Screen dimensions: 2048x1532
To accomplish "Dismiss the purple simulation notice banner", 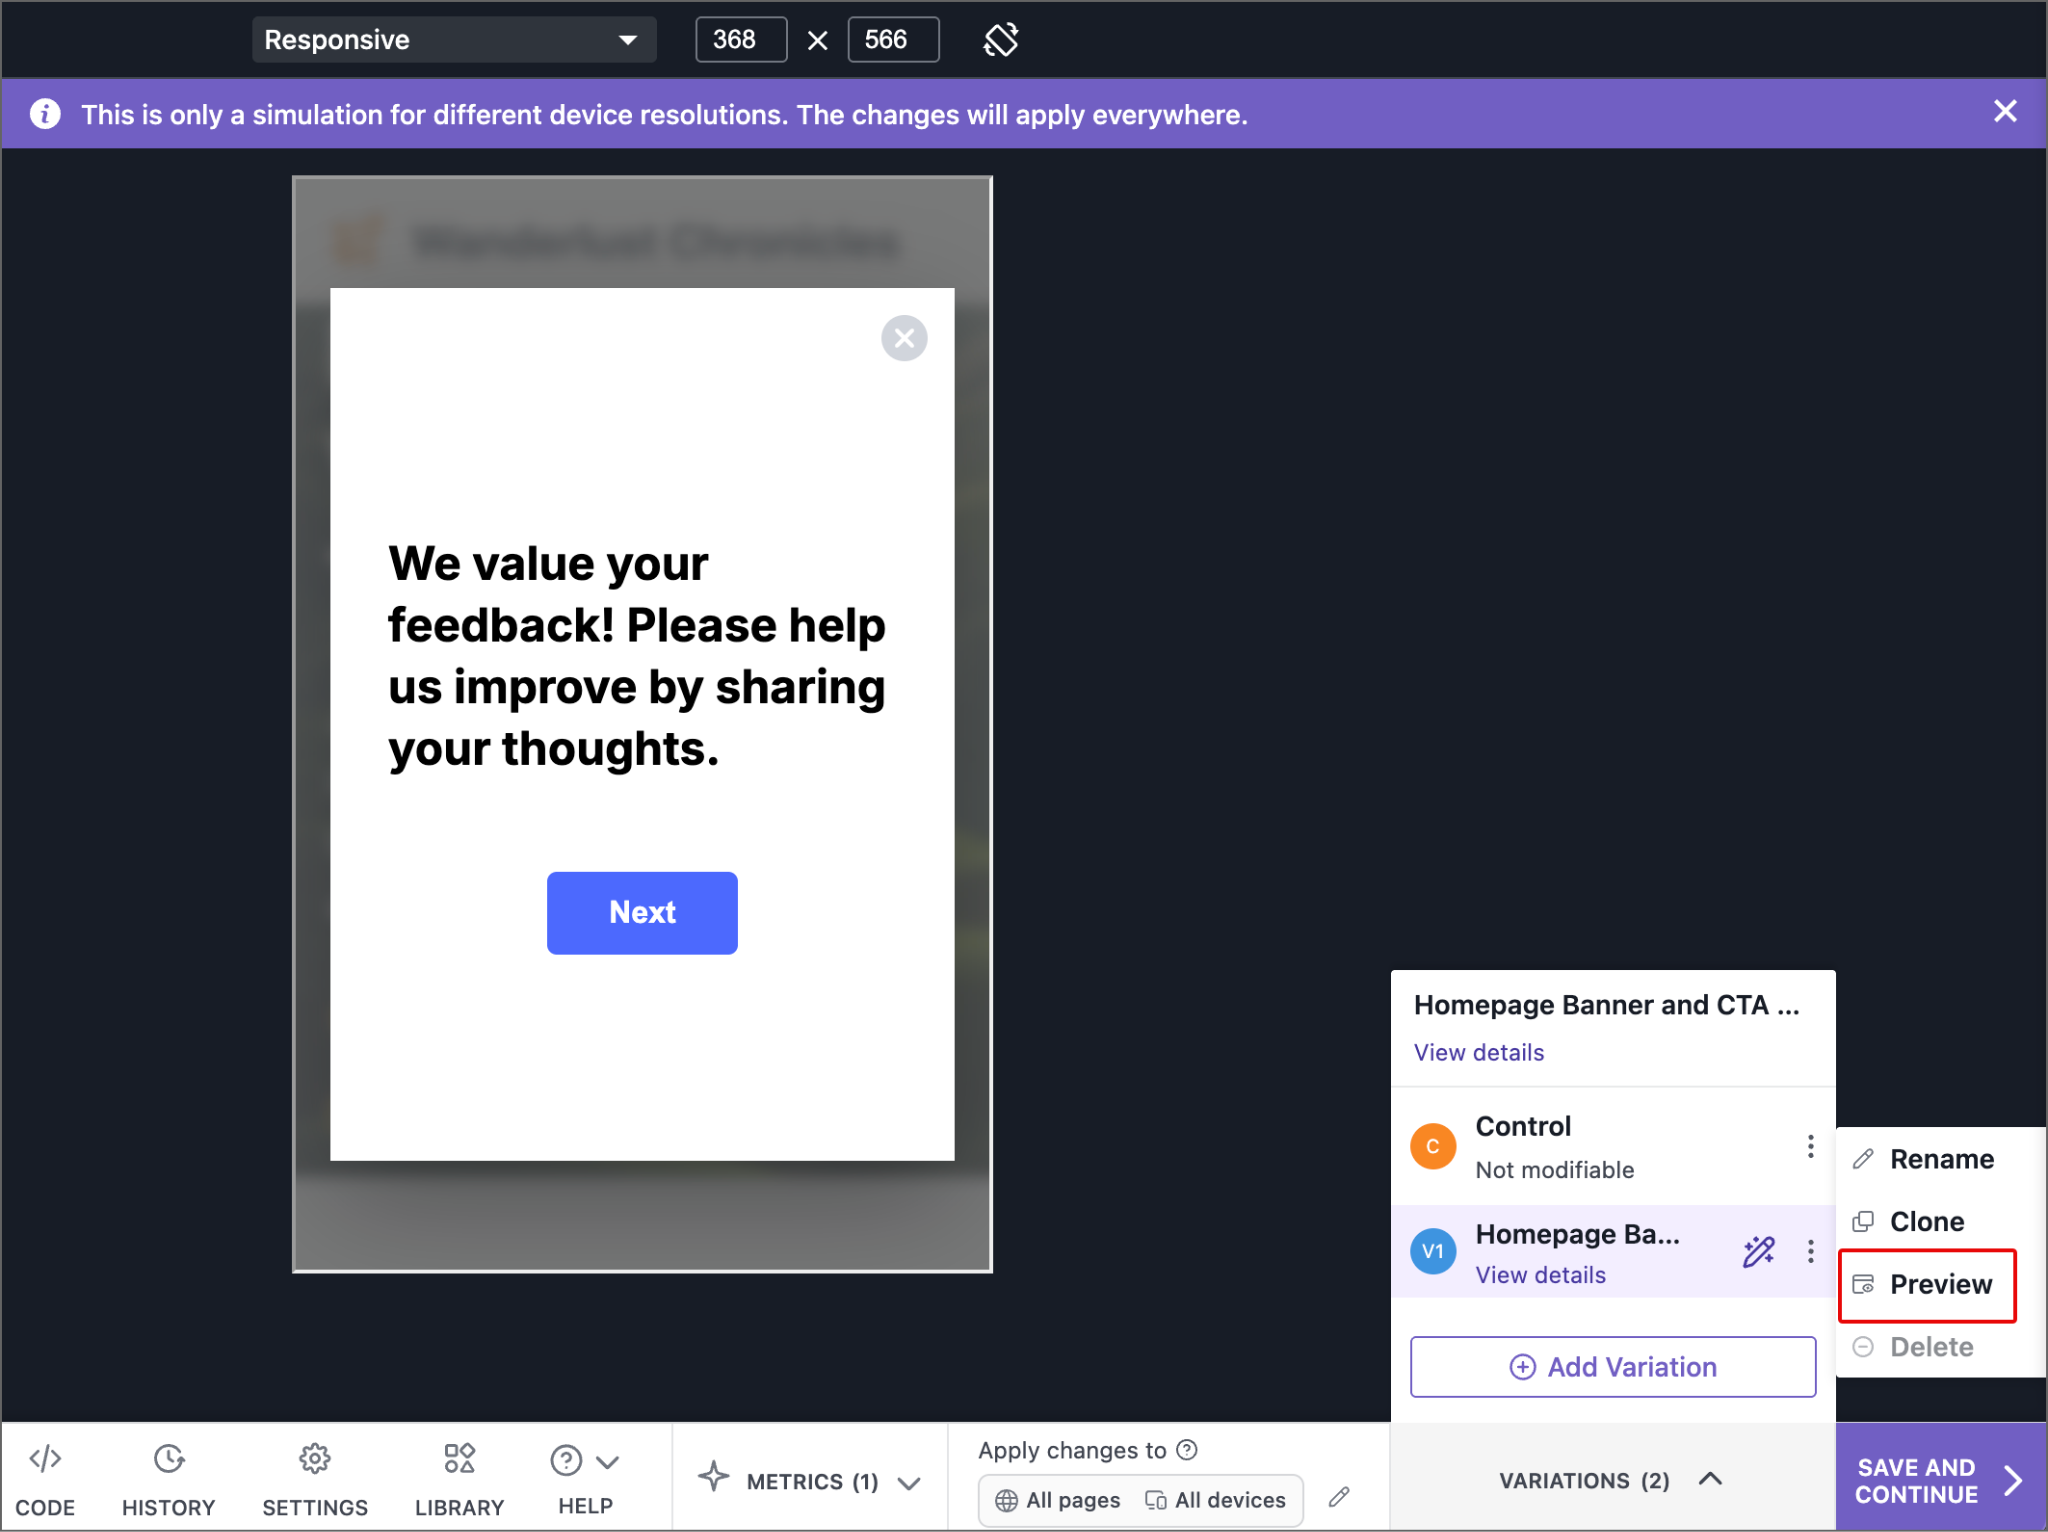I will click(x=2004, y=111).
